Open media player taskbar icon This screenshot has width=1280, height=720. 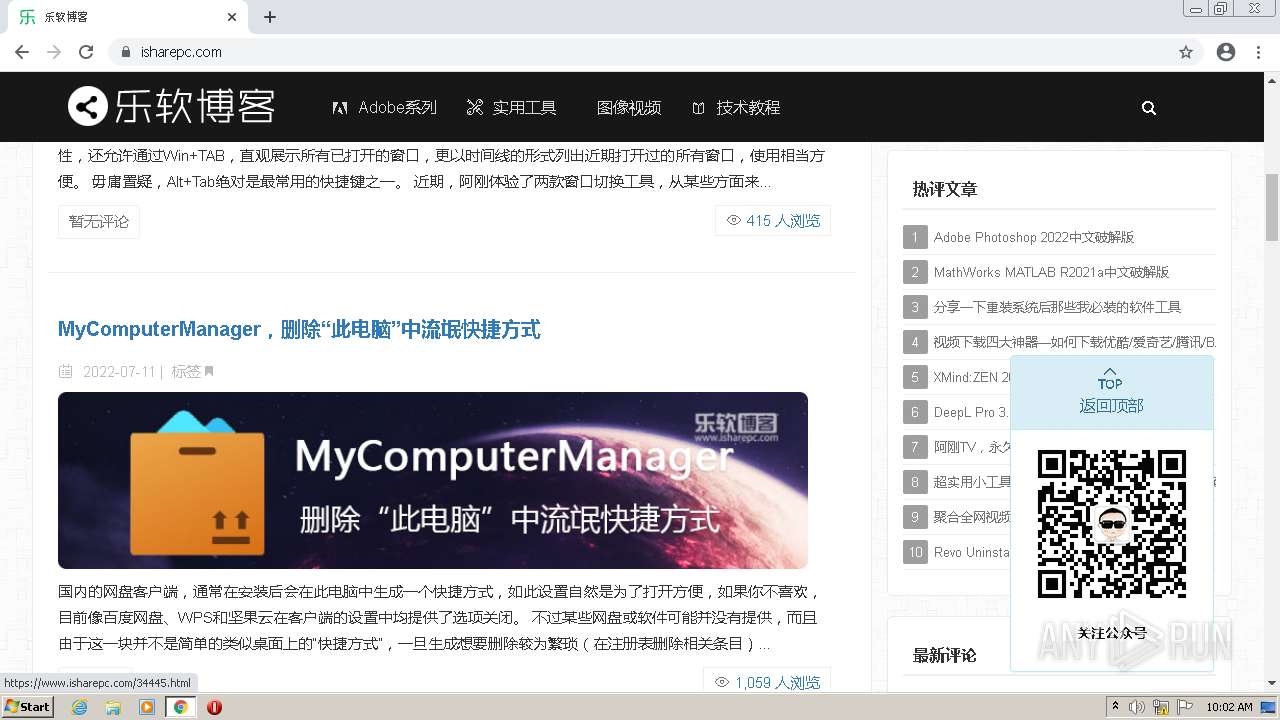tap(147, 707)
